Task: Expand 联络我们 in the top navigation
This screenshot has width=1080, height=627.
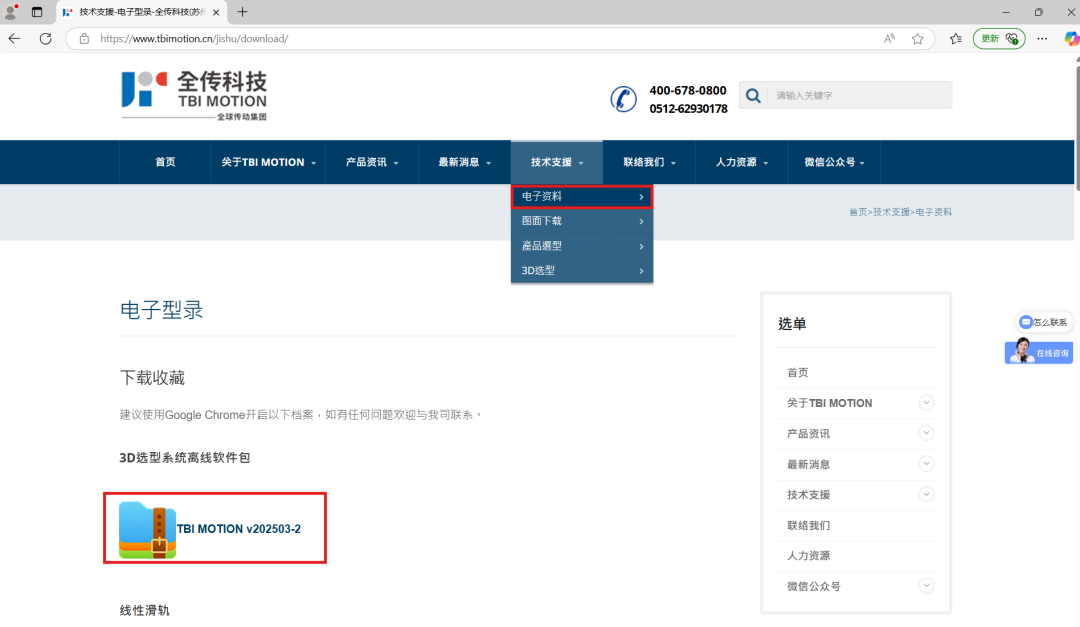Action: pyautogui.click(x=650, y=162)
